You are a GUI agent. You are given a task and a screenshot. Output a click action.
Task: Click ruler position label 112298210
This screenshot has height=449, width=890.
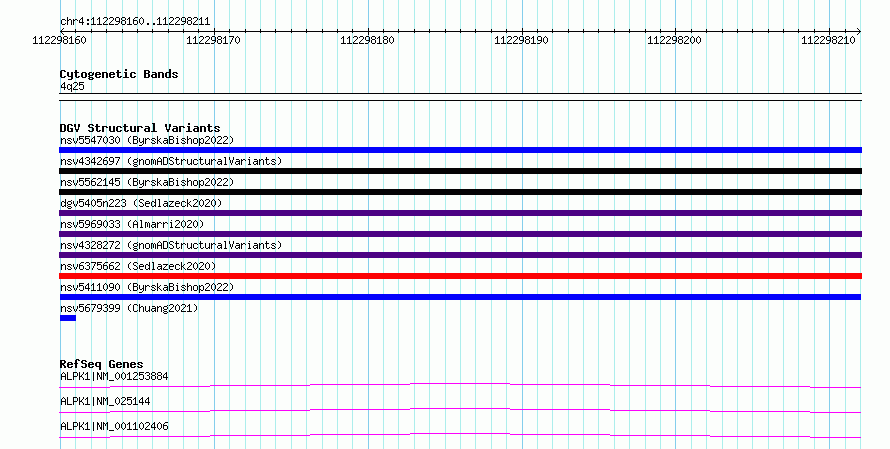(x=828, y=40)
